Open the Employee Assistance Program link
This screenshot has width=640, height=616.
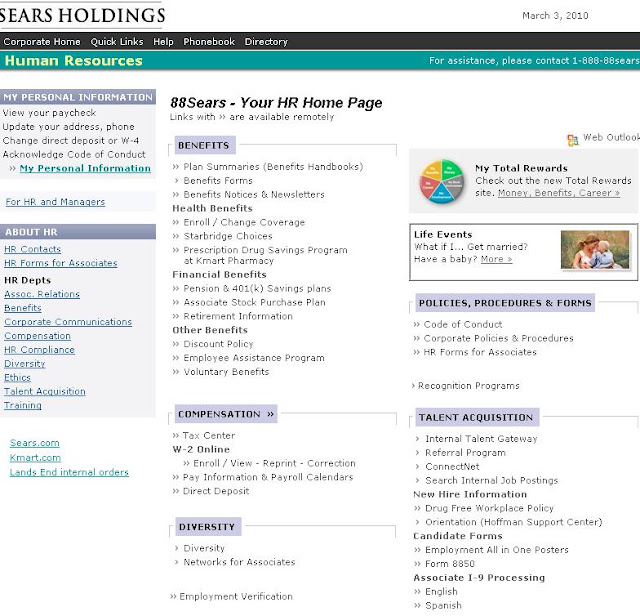point(254,358)
